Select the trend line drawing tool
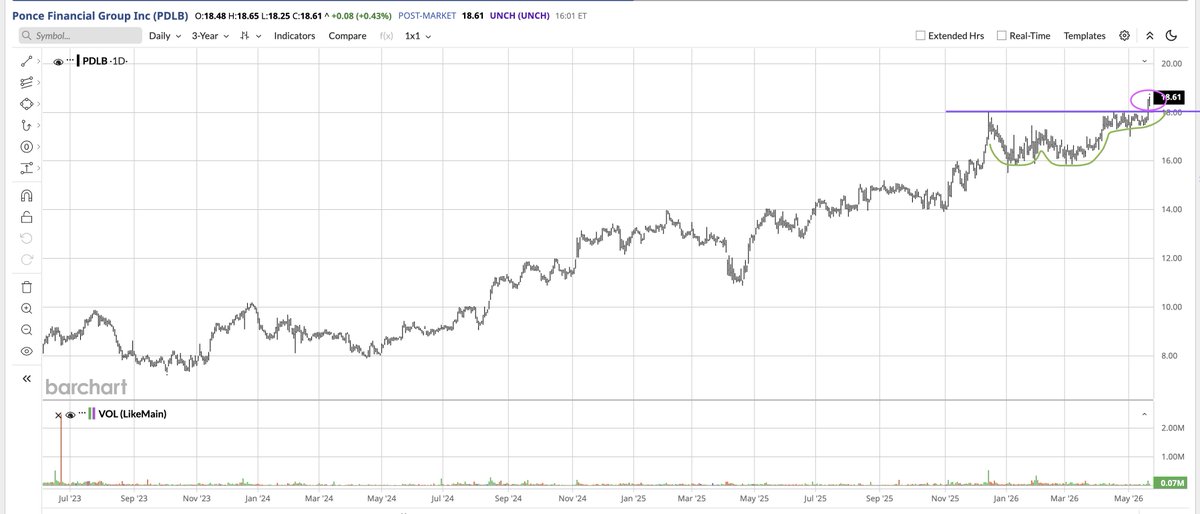This screenshot has width=1200, height=514. 26,62
